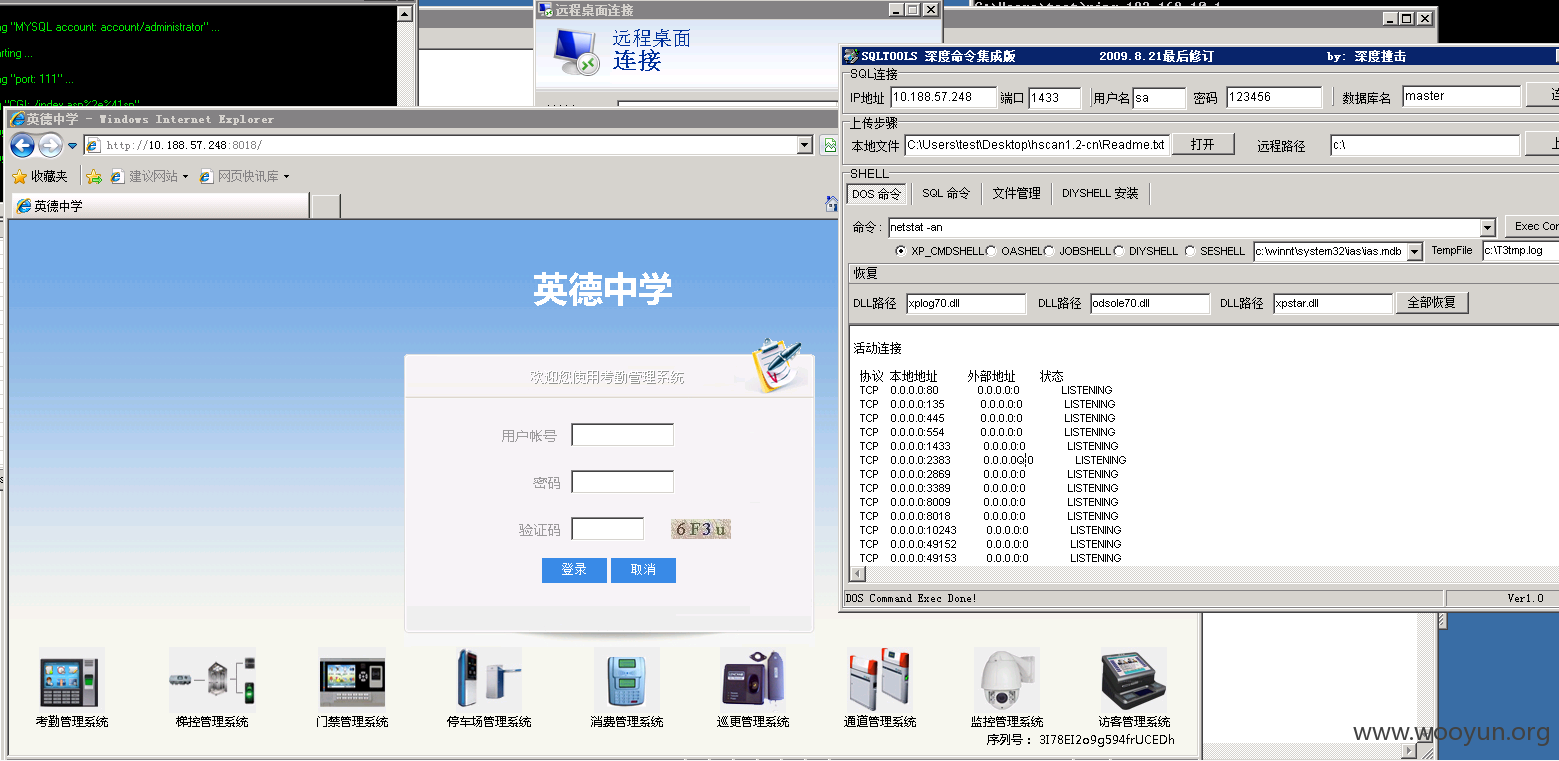Click the TempFile field
This screenshot has height=761, width=1559.
tap(1520, 251)
